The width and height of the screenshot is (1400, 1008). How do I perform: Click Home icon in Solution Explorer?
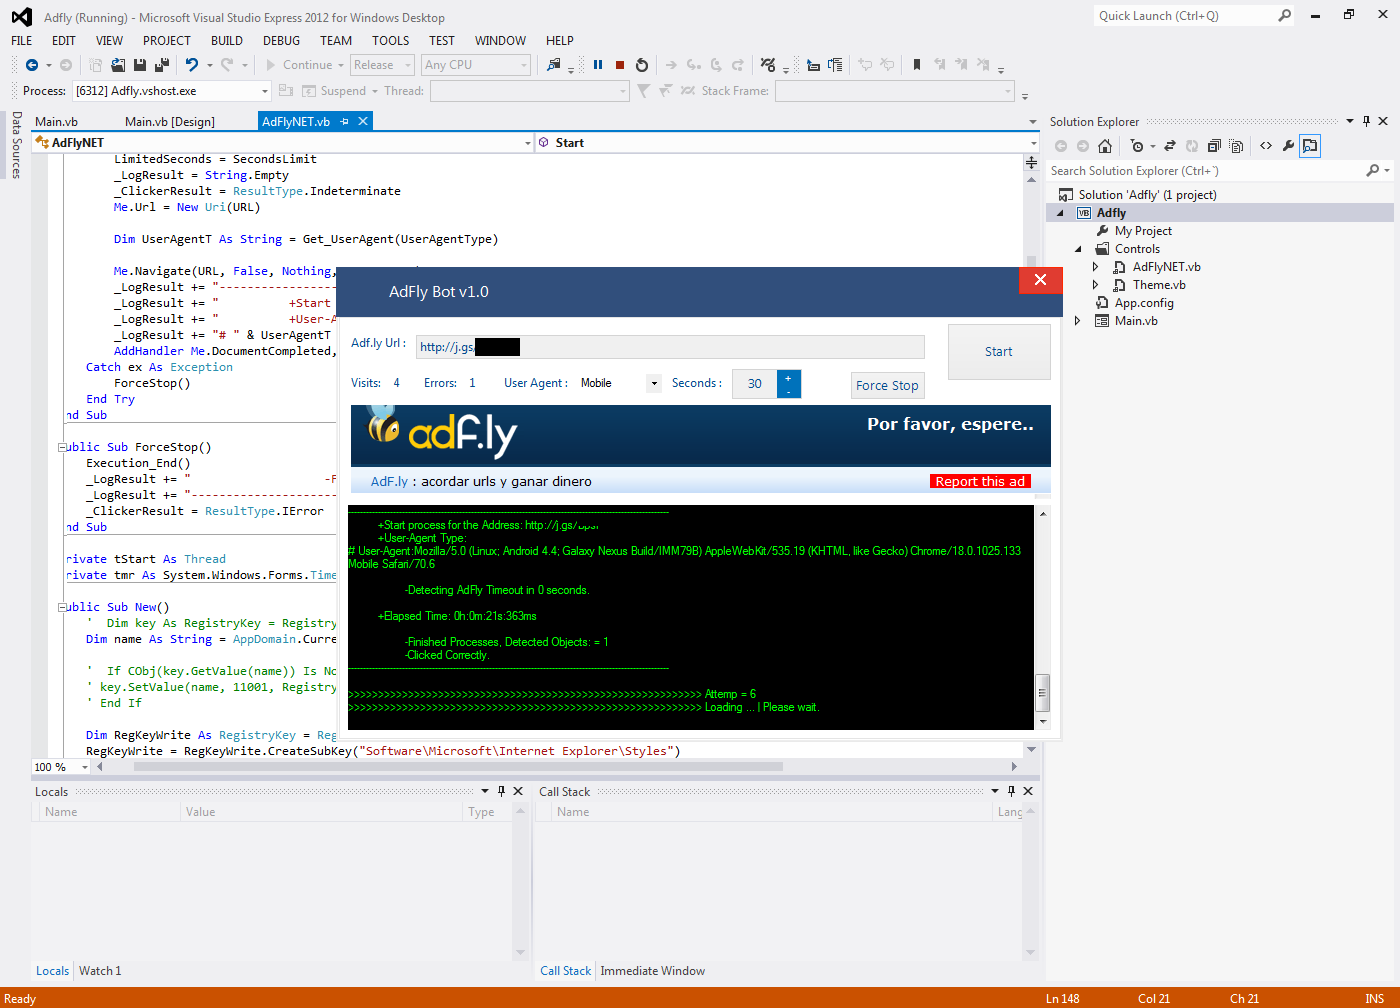pos(1105,146)
